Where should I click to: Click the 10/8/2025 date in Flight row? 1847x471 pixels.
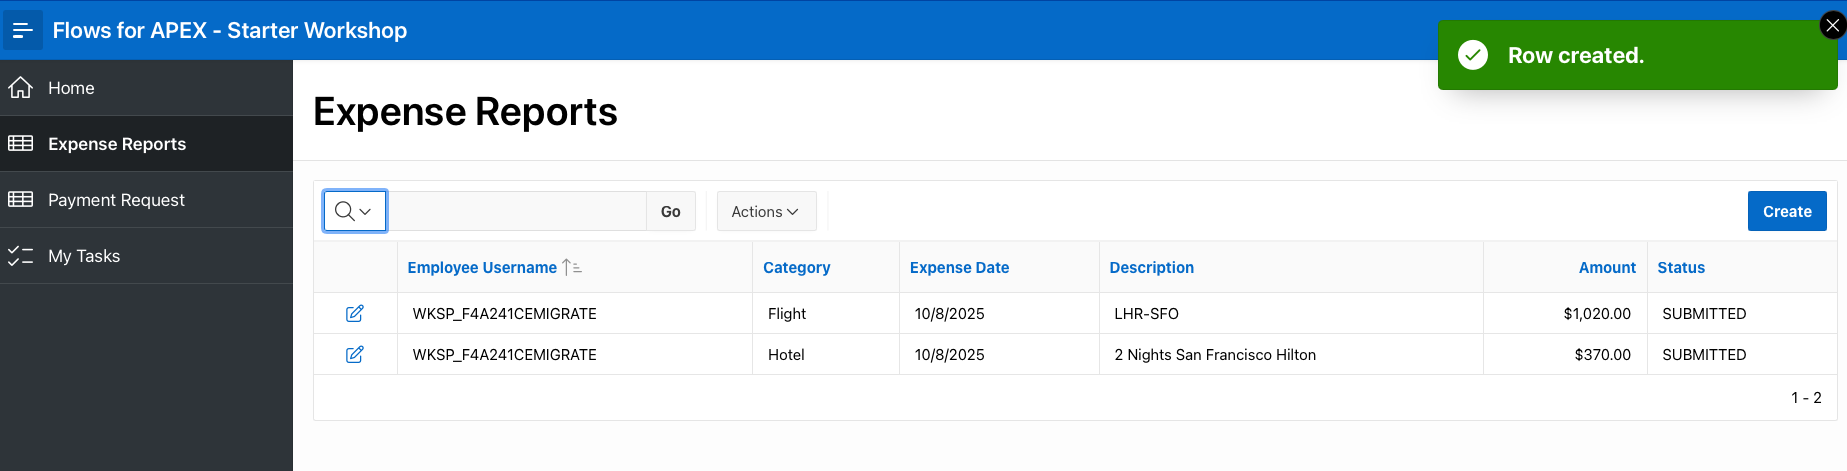(949, 313)
